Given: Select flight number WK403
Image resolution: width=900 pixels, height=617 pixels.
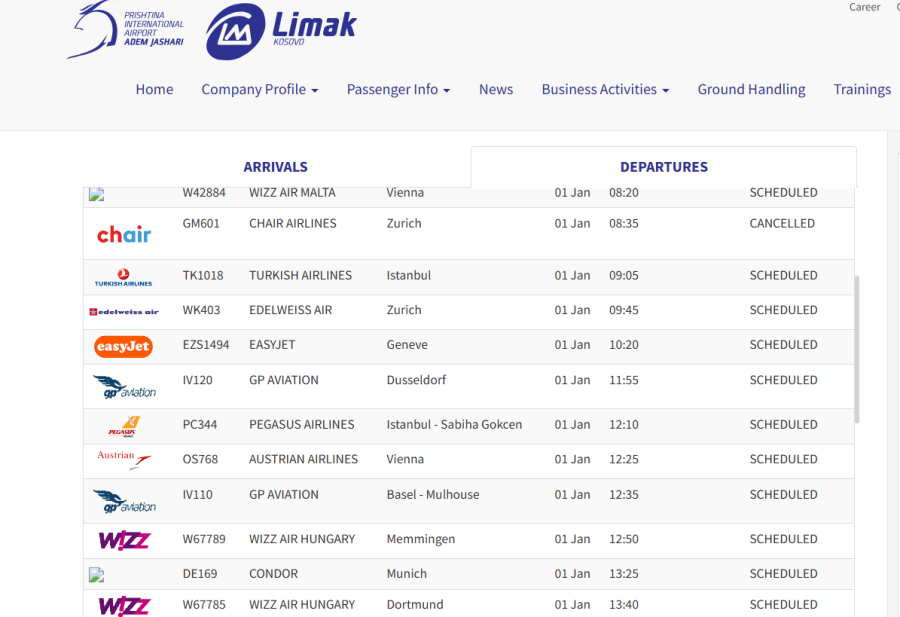Looking at the screenshot, I should coord(201,310).
